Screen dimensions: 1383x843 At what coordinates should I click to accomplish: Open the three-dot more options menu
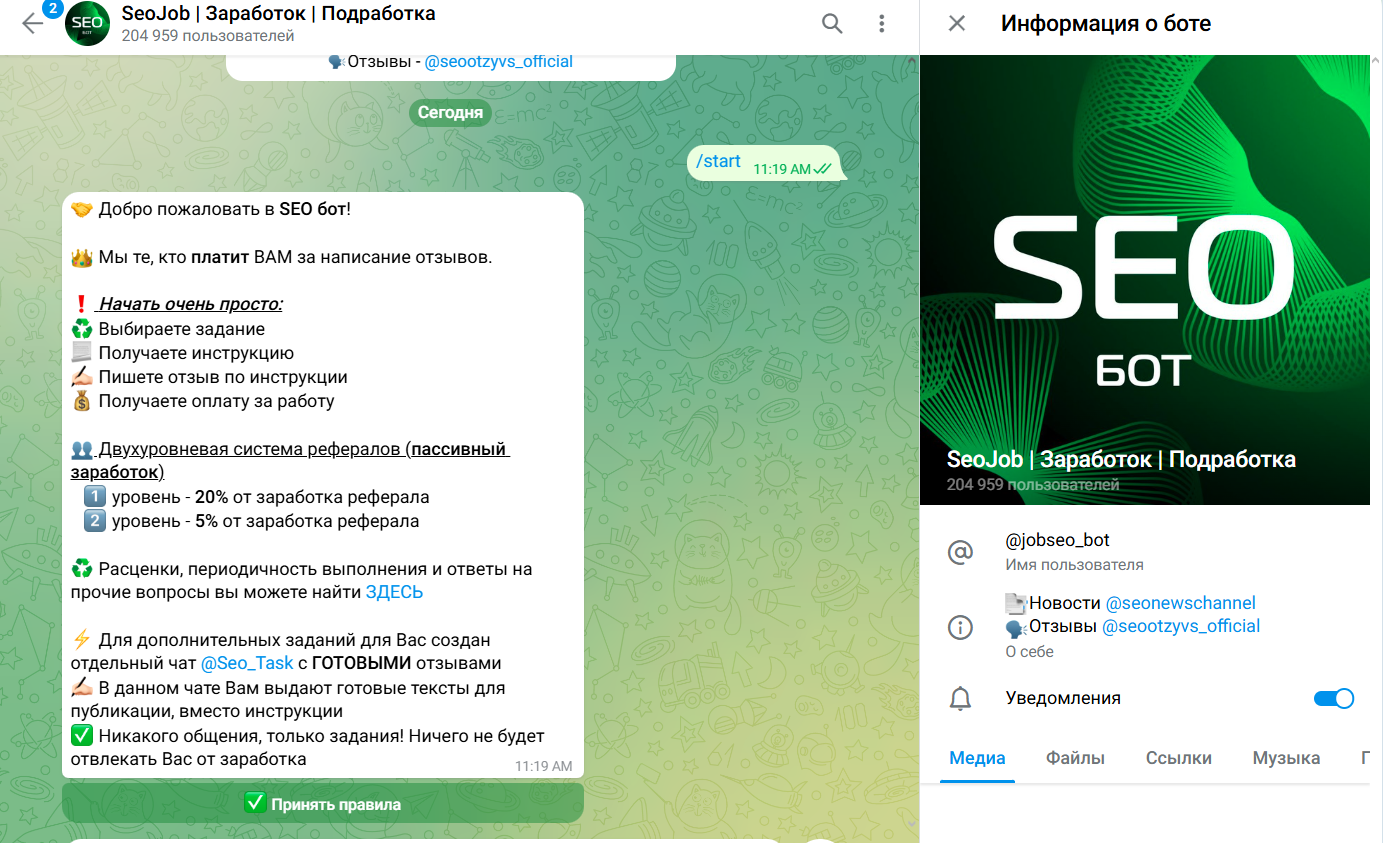click(881, 23)
